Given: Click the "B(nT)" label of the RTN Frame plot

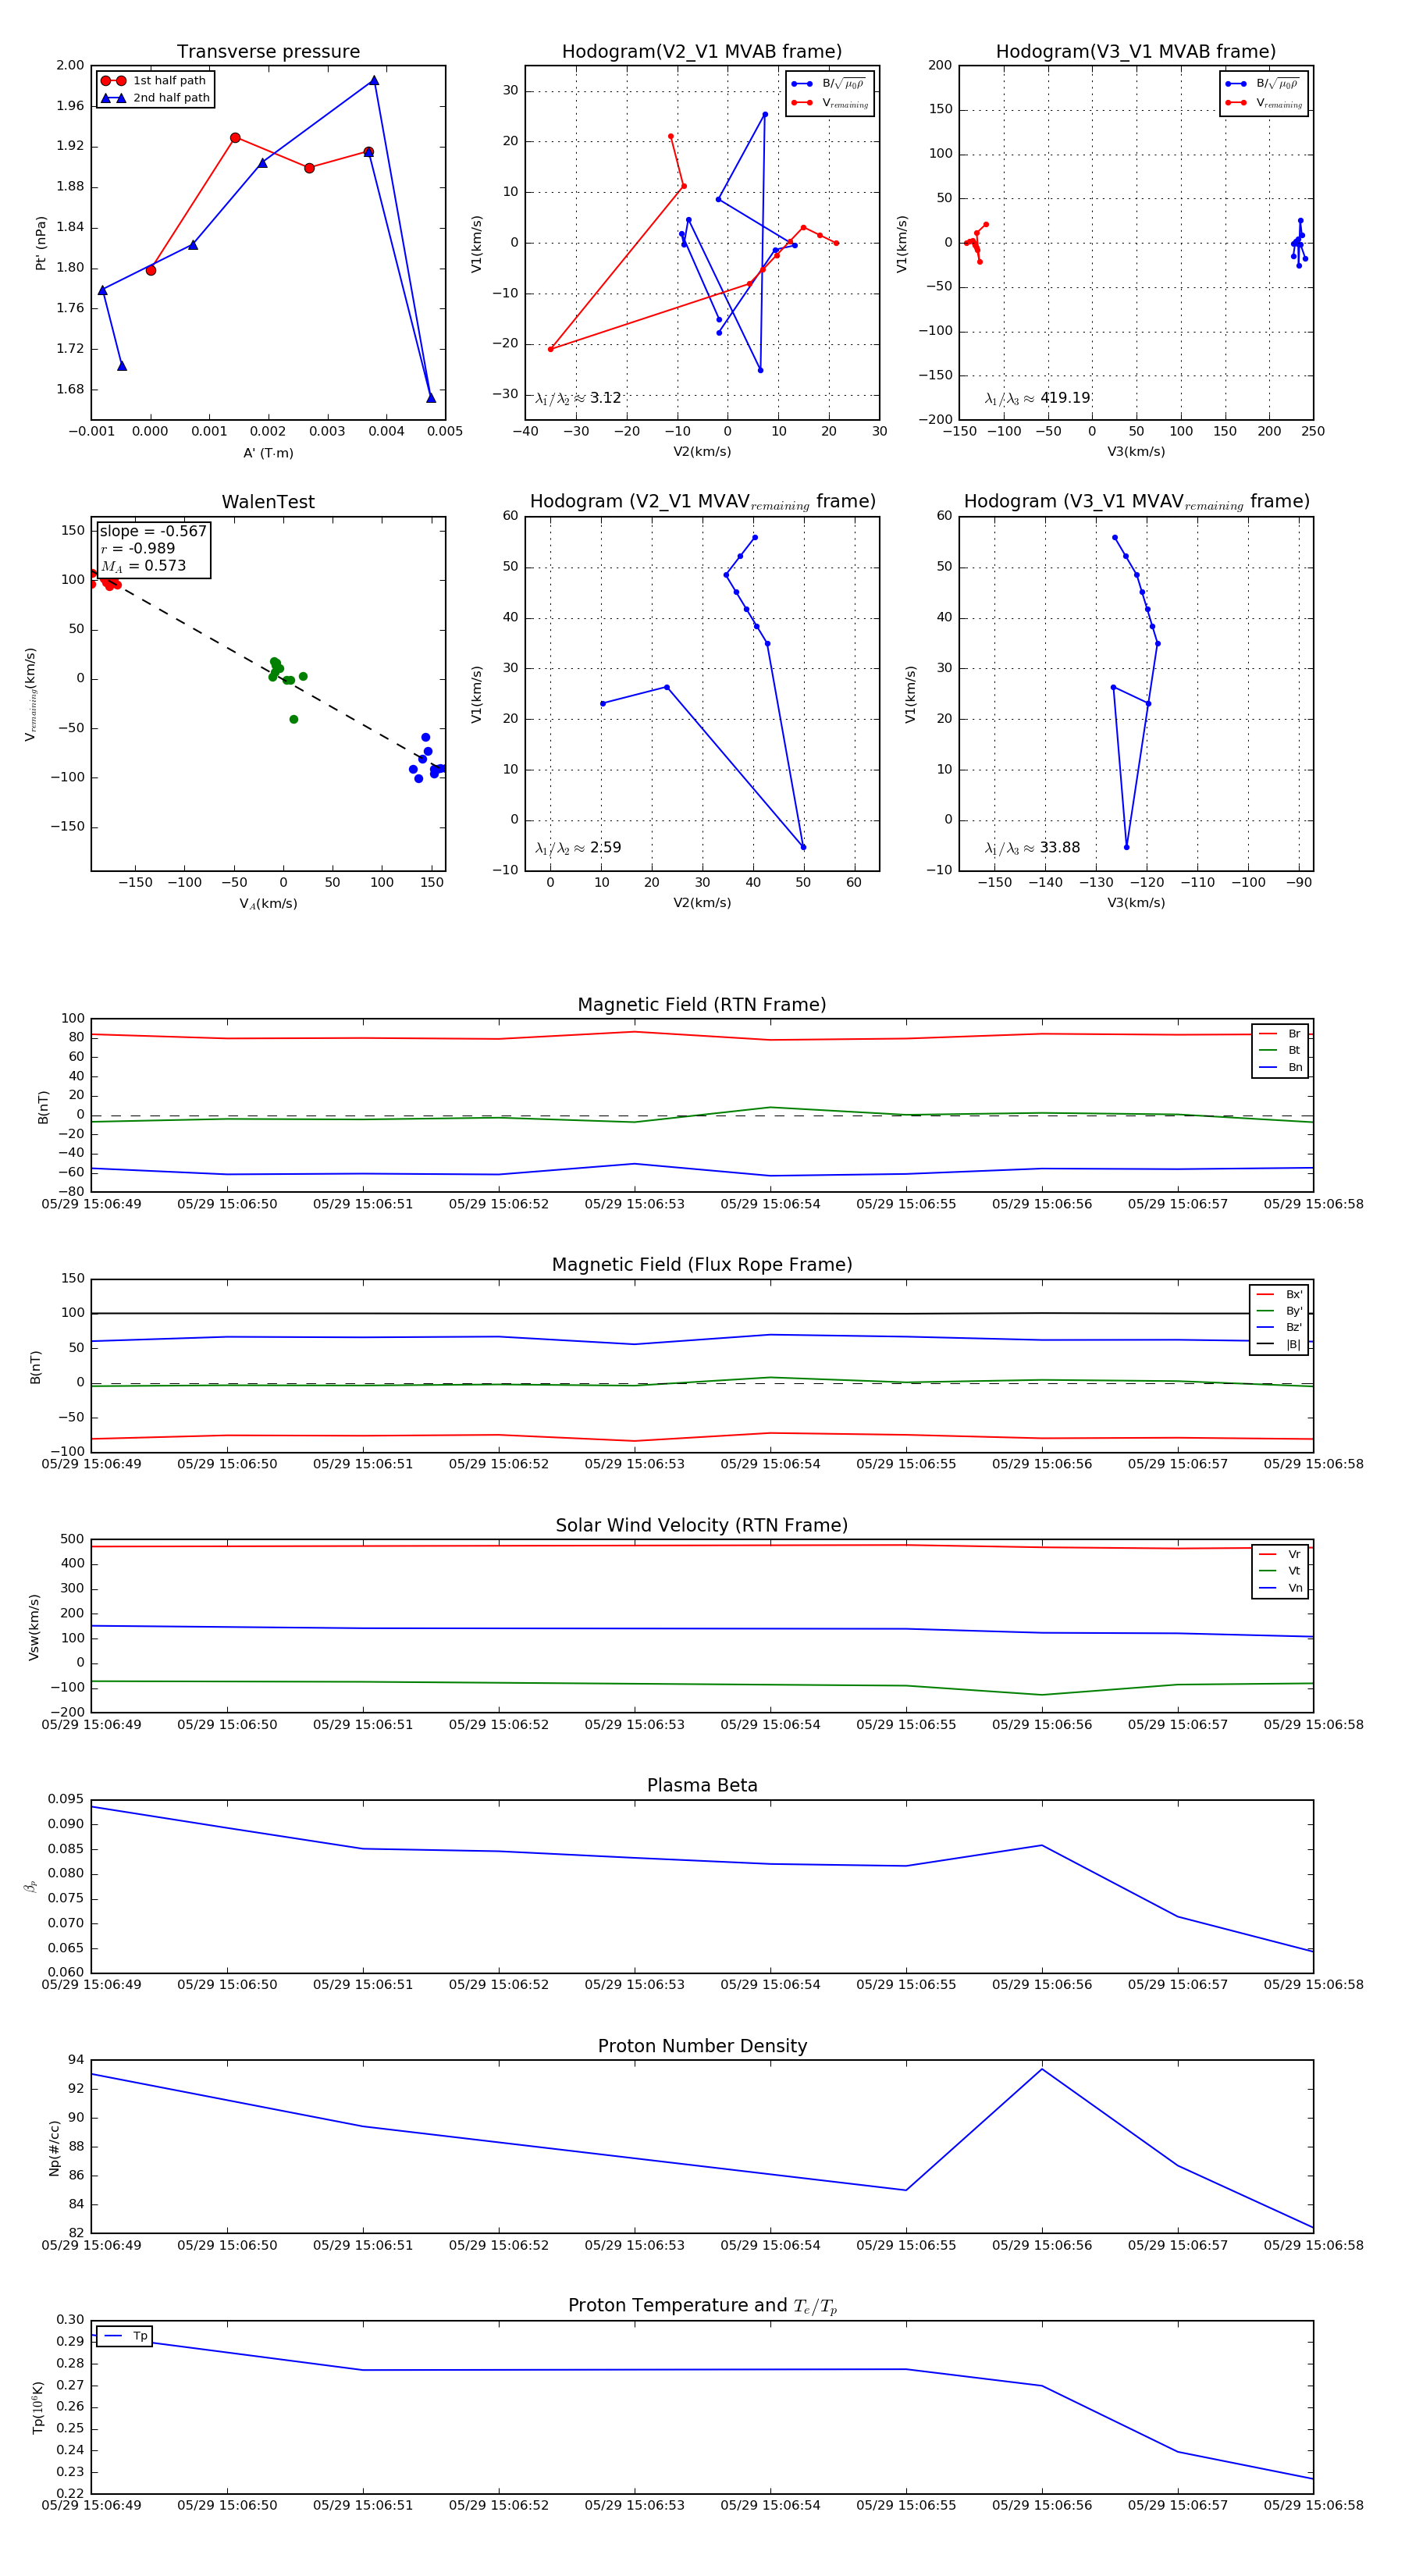Looking at the screenshot, I should 43,1107.
